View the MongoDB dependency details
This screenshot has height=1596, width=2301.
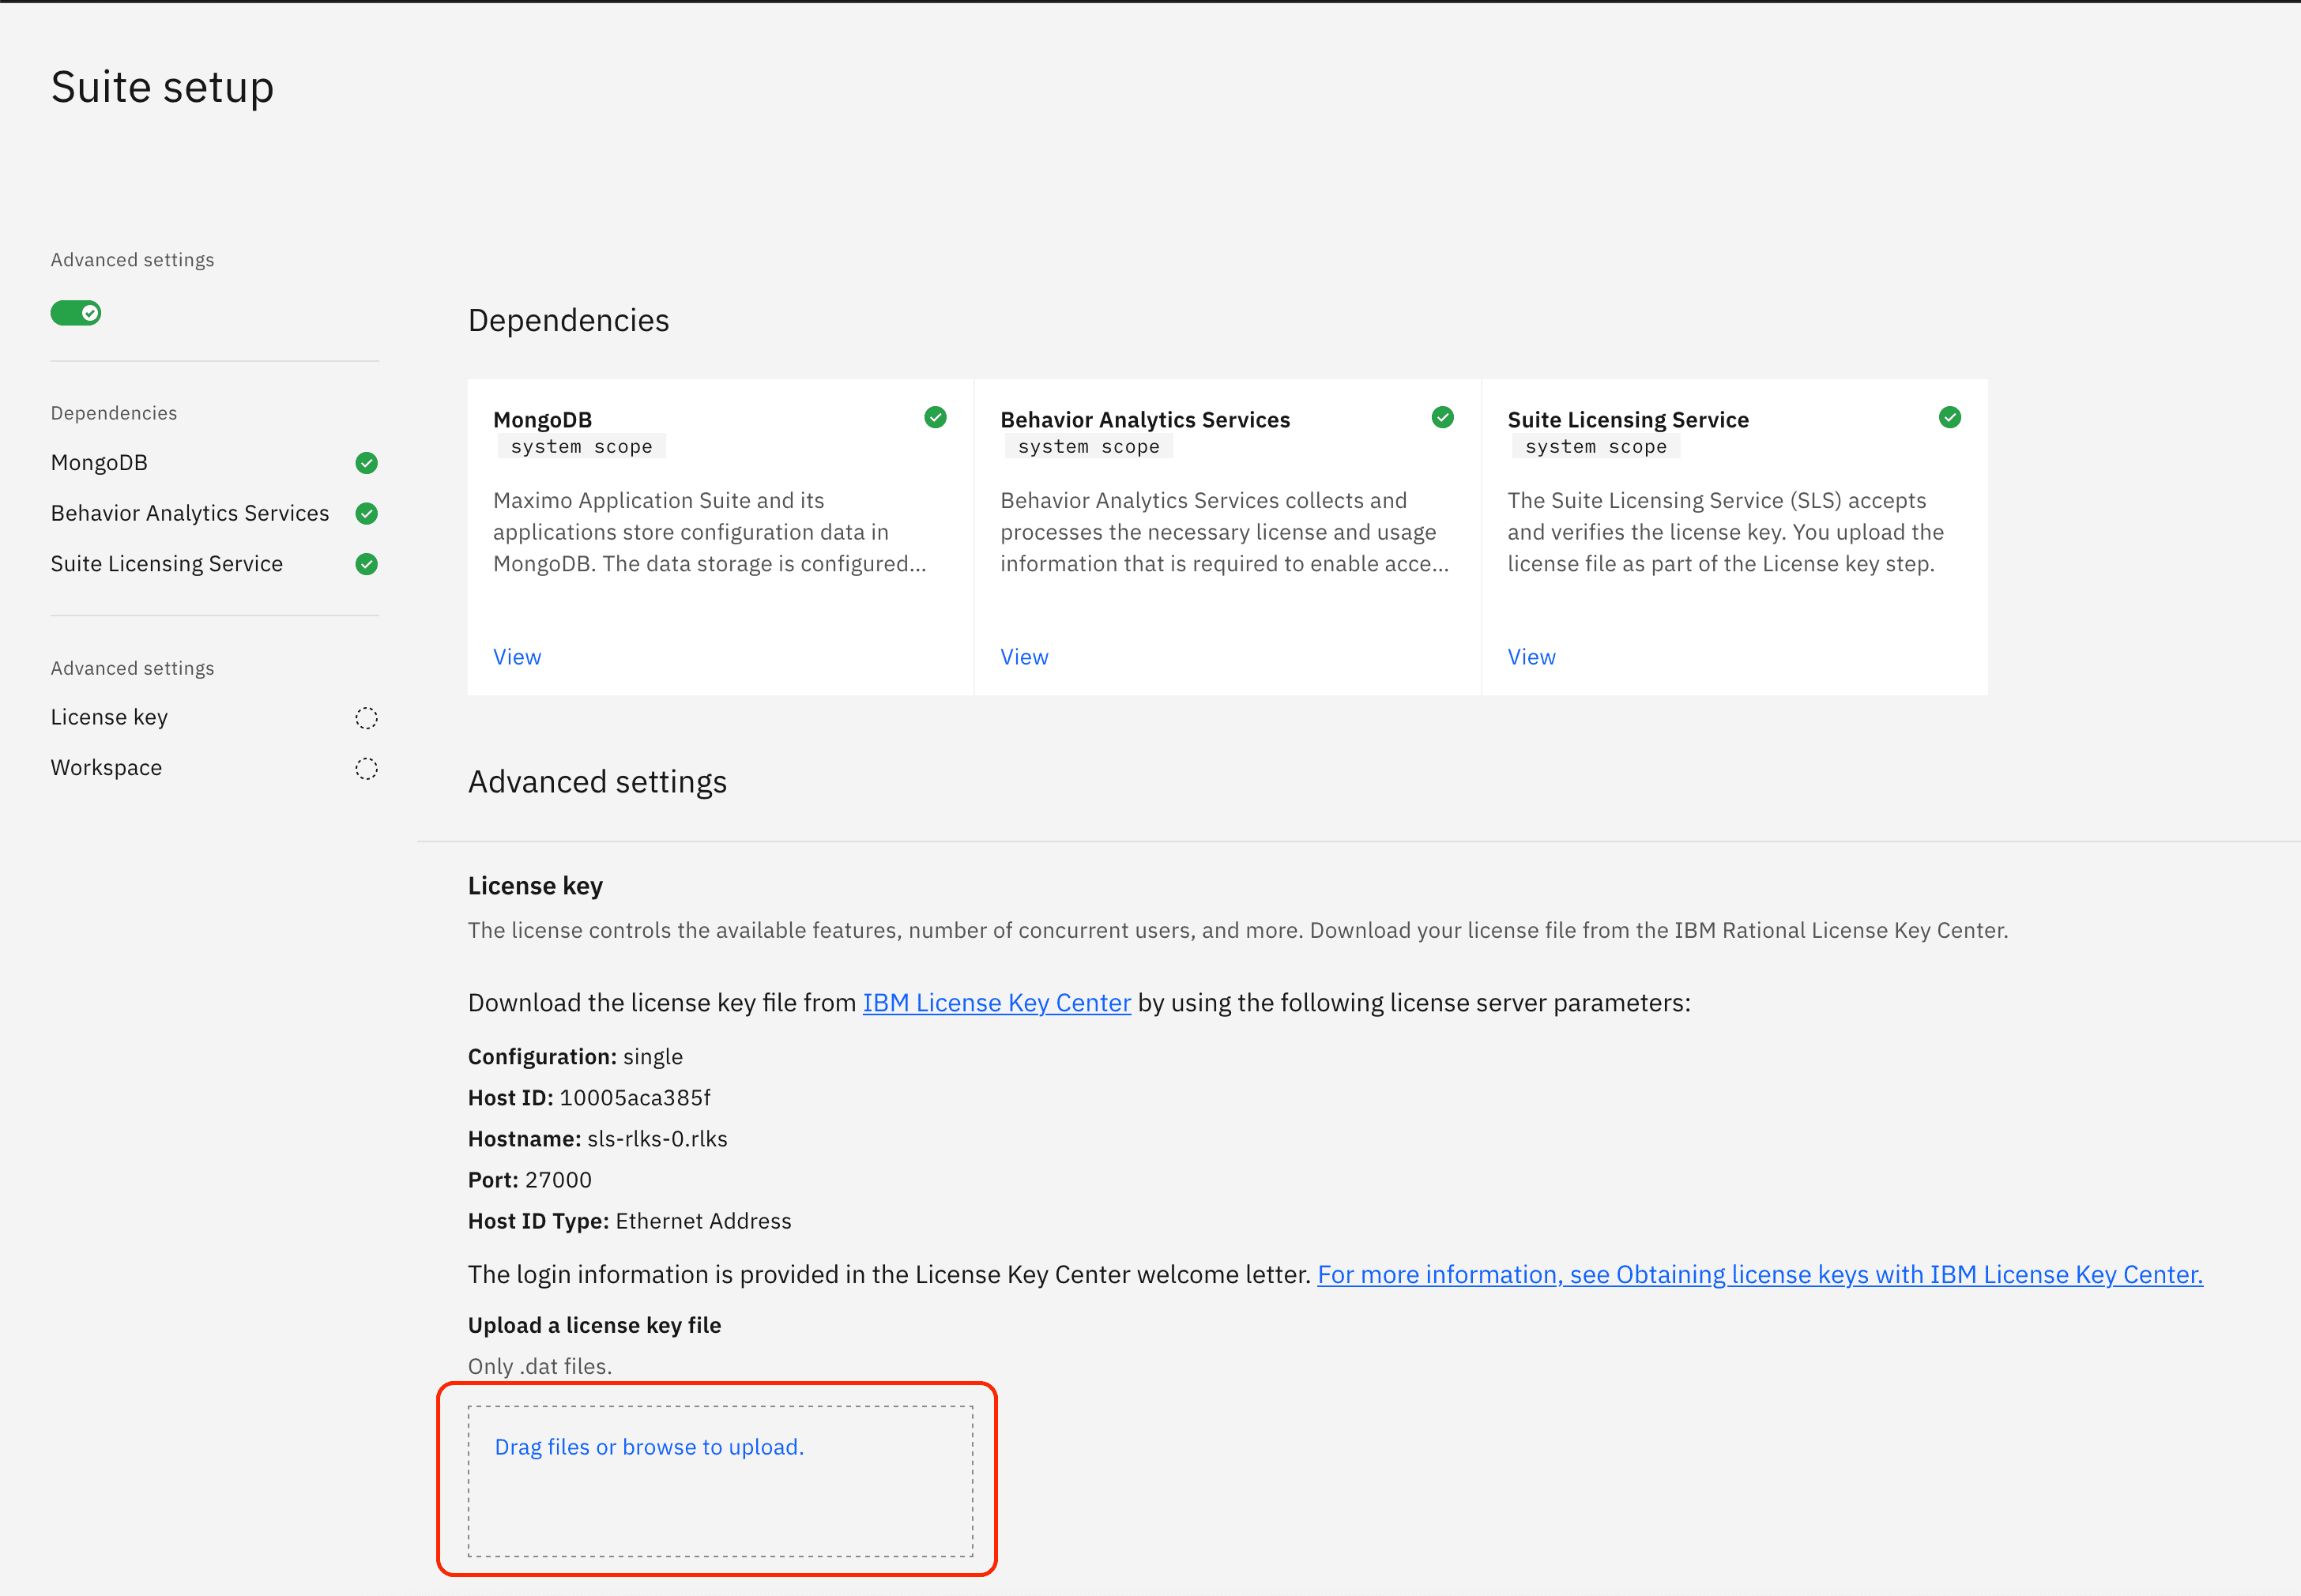click(x=517, y=657)
